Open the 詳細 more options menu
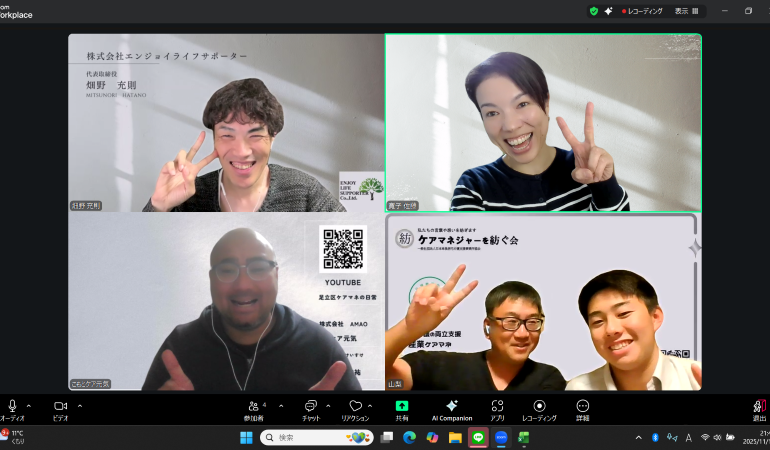Screen dimensions: 770x450 [583, 406]
